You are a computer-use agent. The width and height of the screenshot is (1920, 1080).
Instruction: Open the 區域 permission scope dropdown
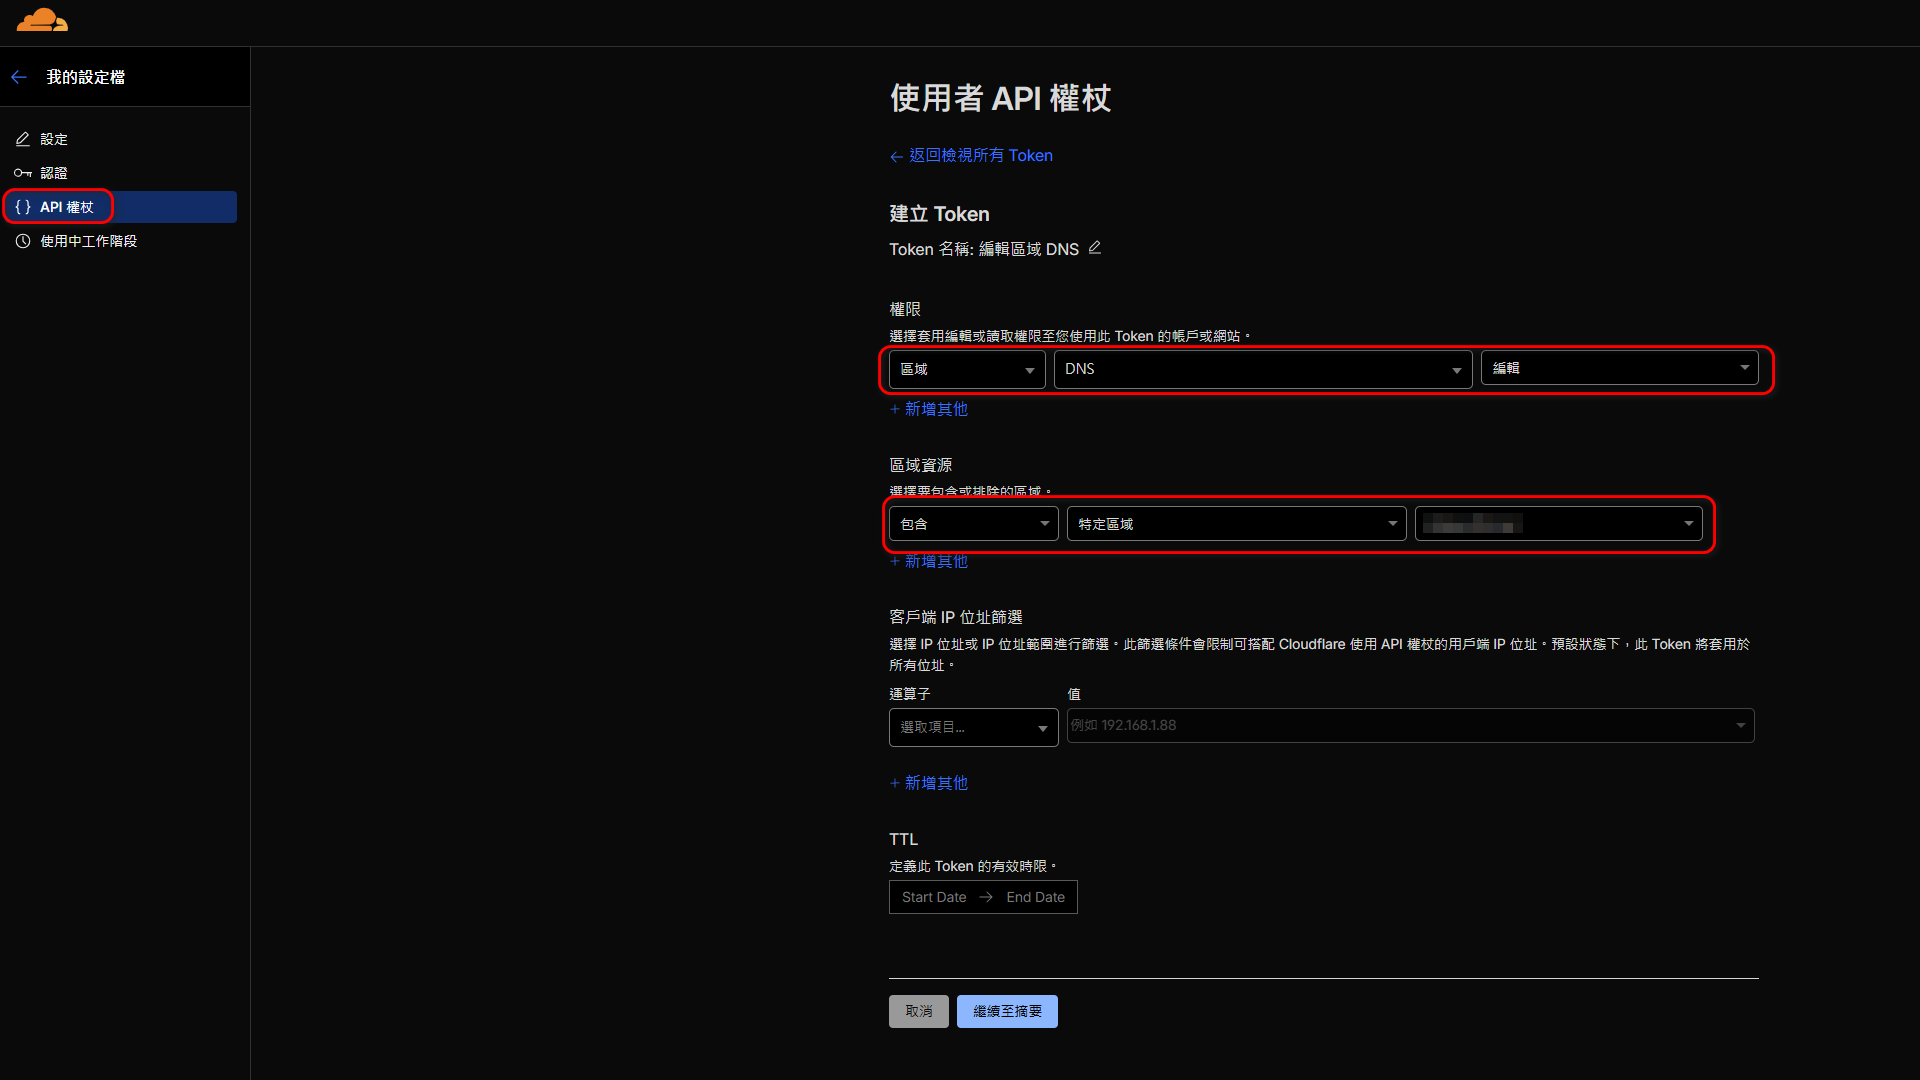(967, 369)
